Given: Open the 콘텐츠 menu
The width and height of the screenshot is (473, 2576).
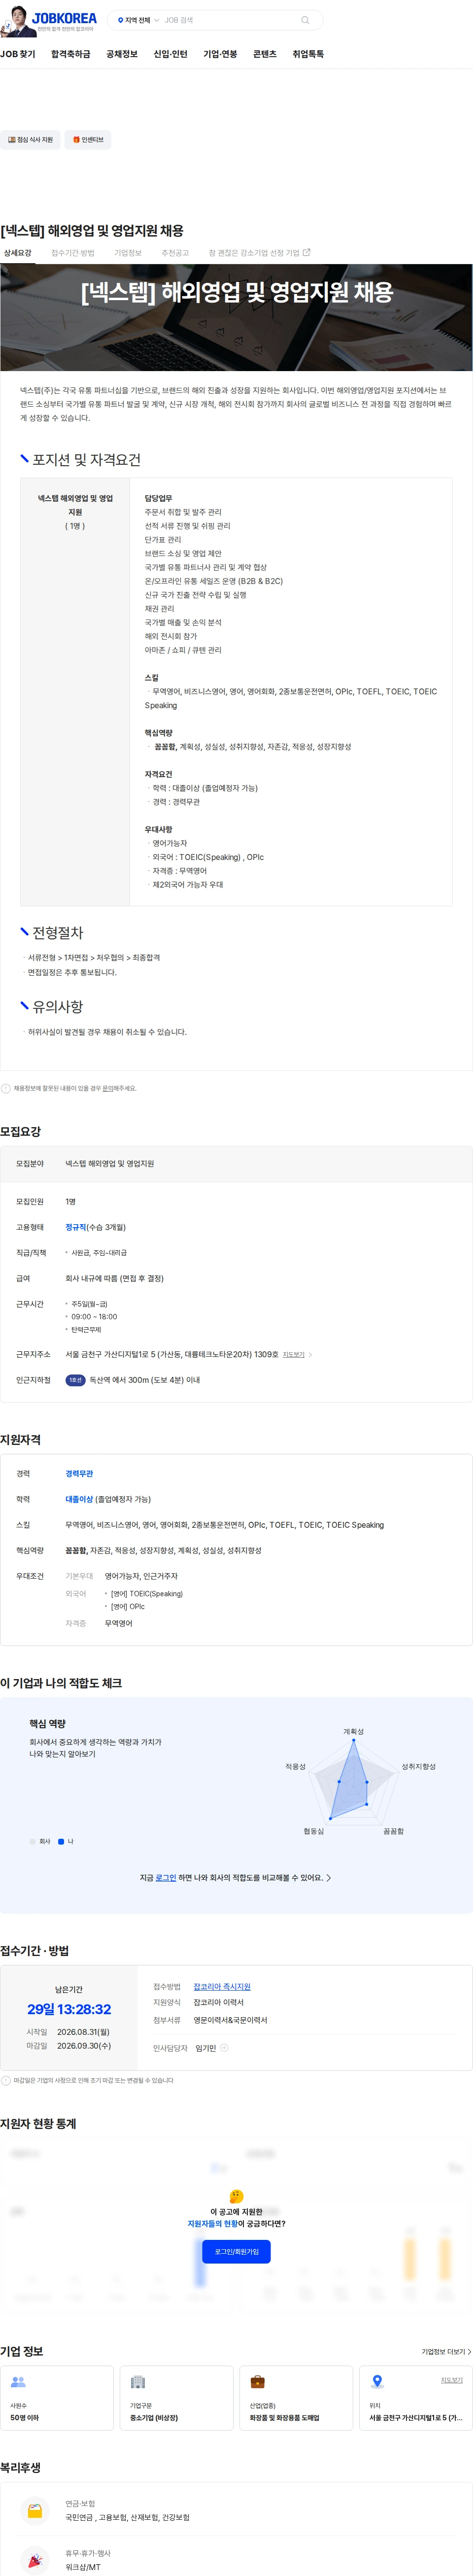Looking at the screenshot, I should (x=265, y=54).
